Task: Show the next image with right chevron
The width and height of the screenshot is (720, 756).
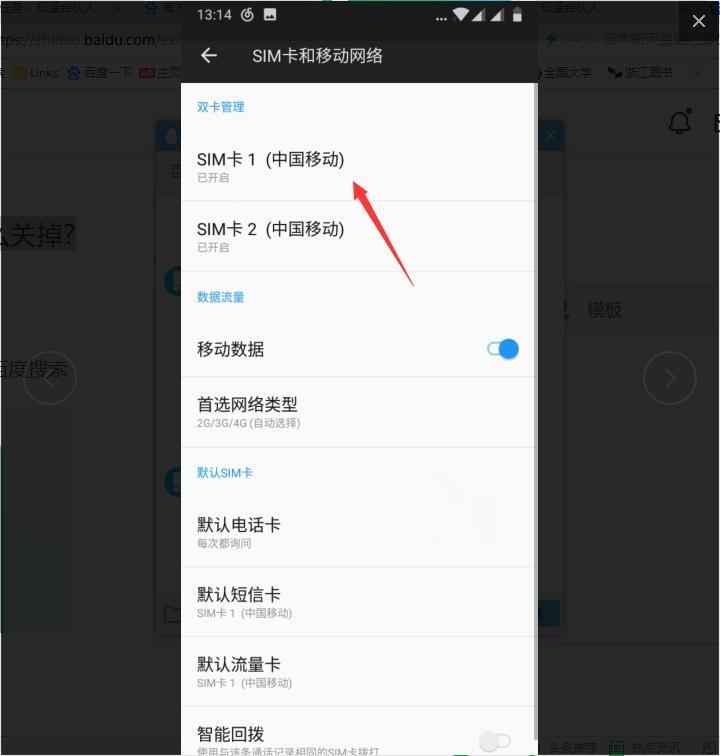Action: tap(669, 378)
